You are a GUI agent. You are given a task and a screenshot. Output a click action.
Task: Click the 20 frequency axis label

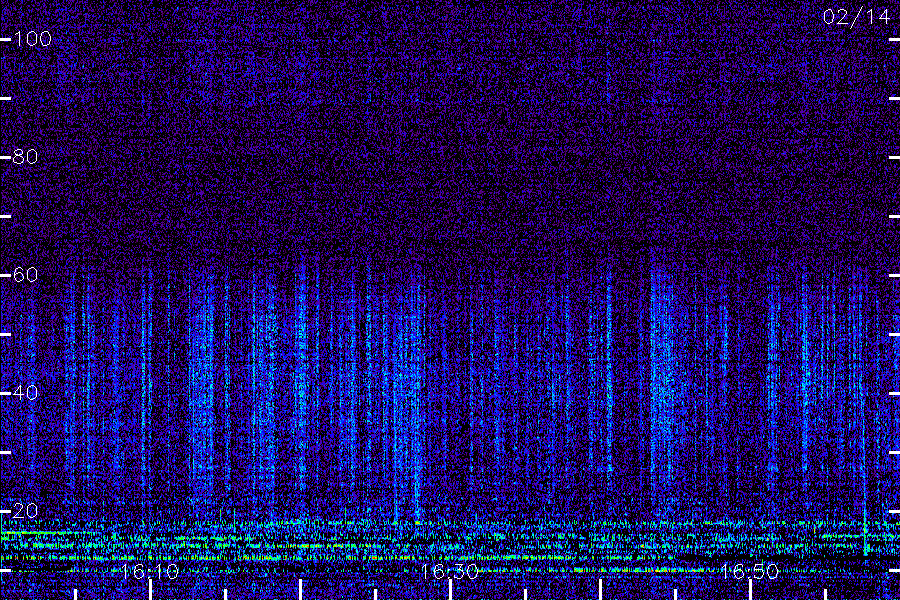coord(25,510)
